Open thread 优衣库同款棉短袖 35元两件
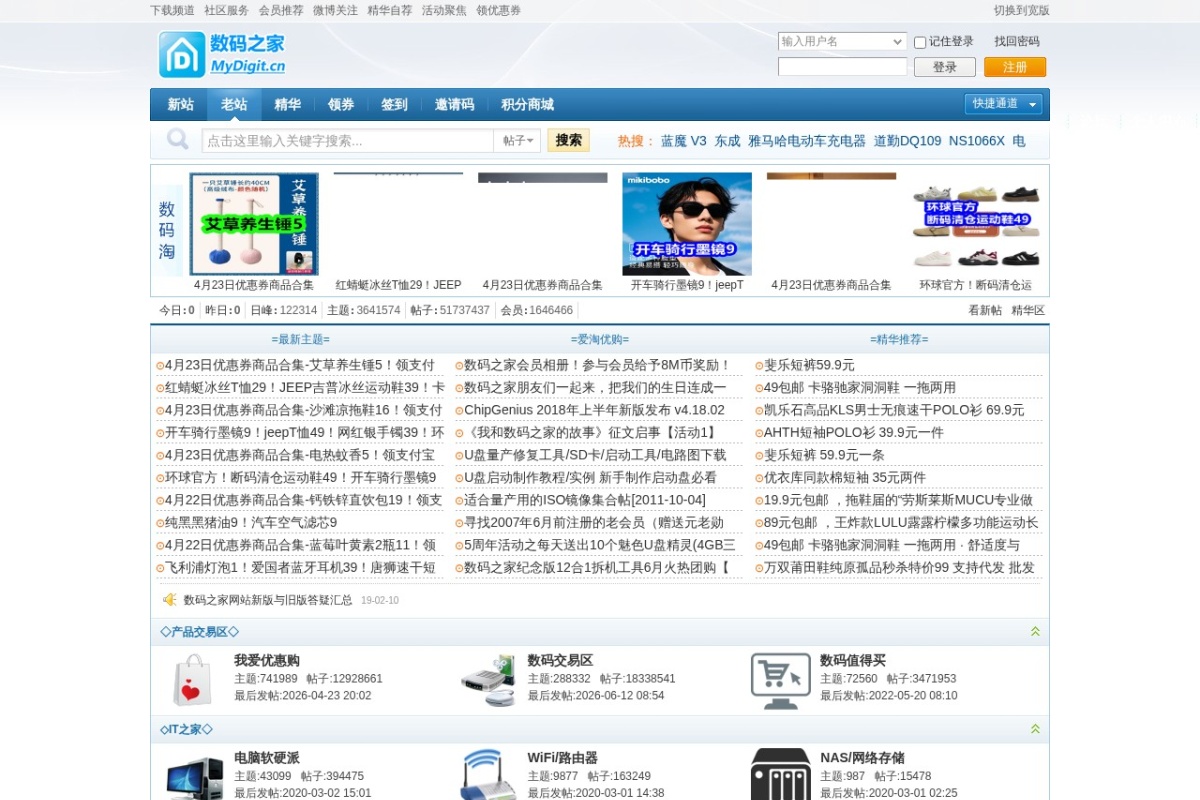Image resolution: width=1200 pixels, height=800 pixels. tap(845, 477)
